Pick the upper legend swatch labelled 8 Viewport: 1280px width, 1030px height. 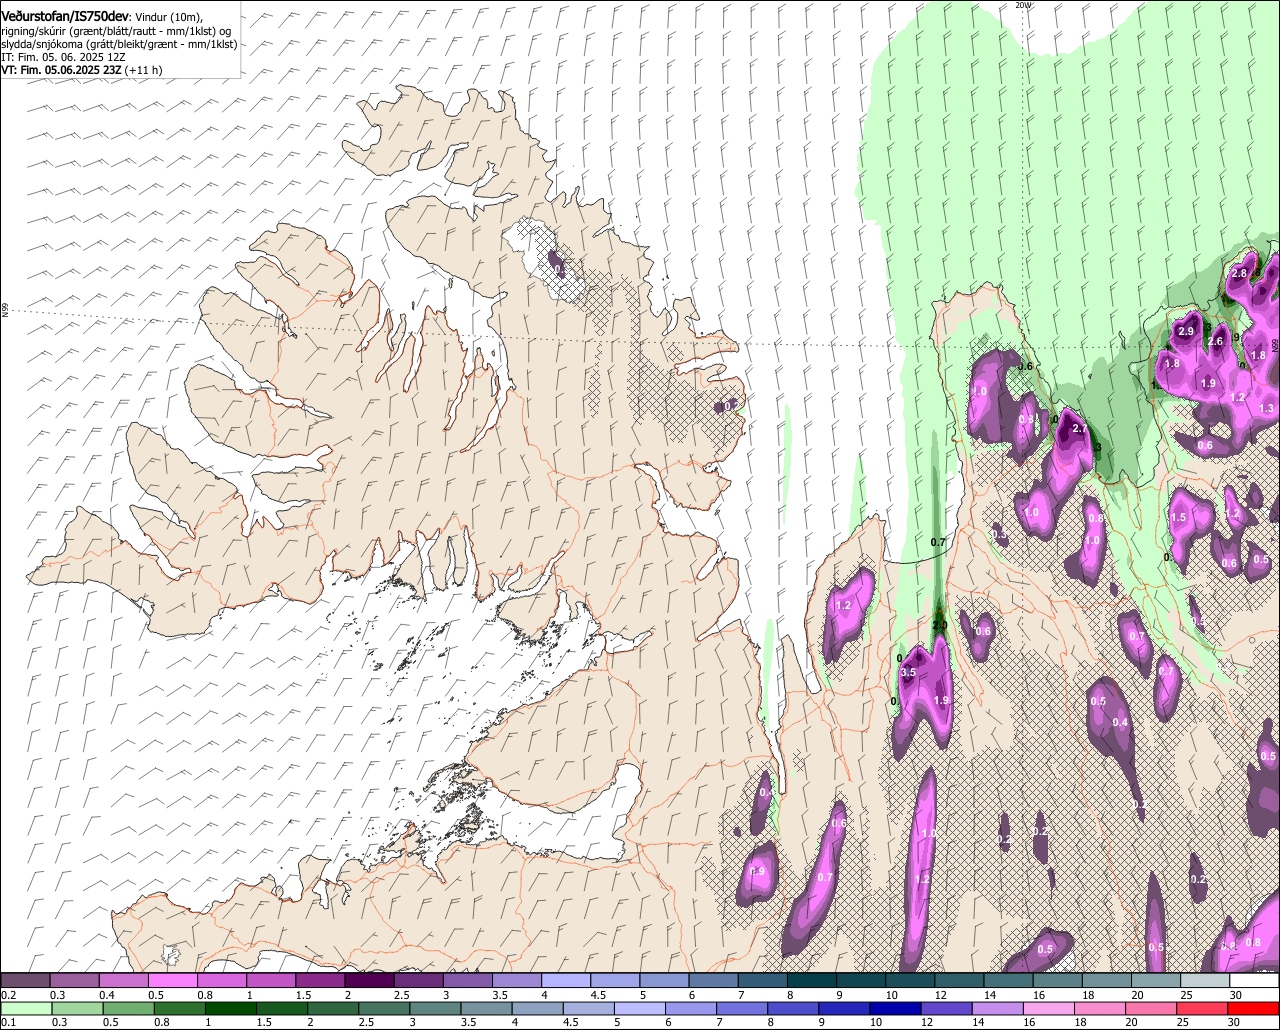coord(812,981)
